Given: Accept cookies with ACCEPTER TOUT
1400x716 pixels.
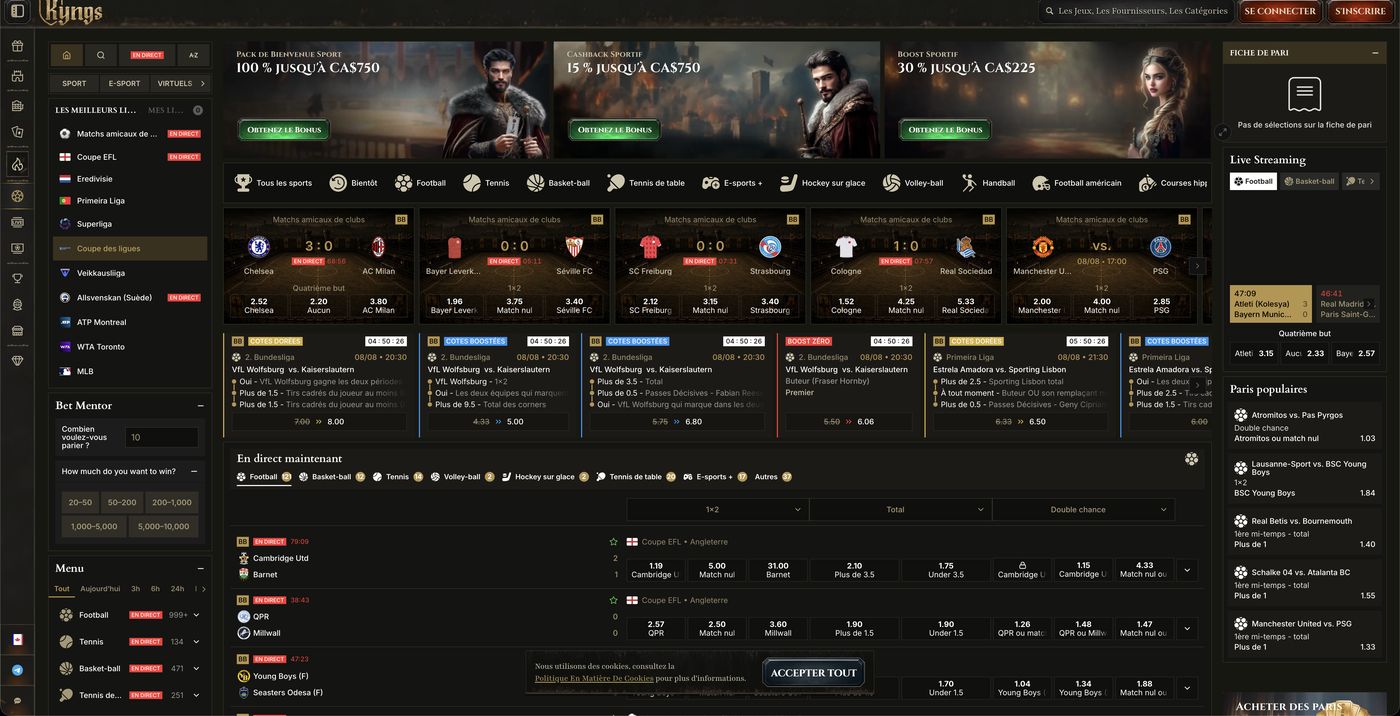Looking at the screenshot, I should click(x=813, y=673).
